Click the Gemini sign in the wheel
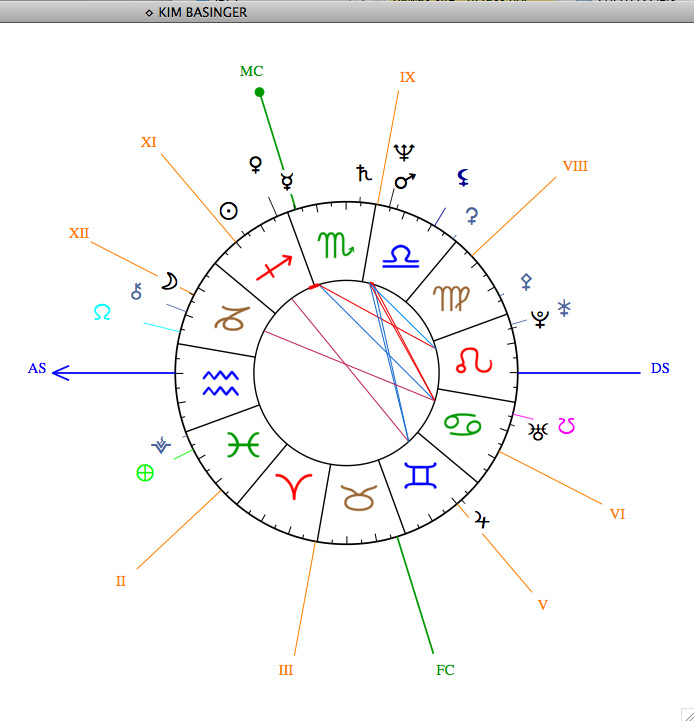The image size is (694, 721). point(420,476)
